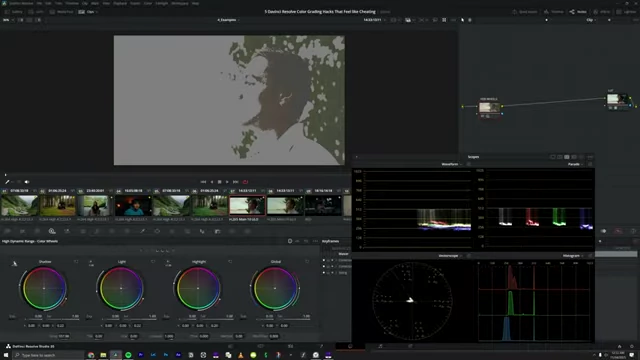Select clip 09 dark thumbnail

[x=323, y=205]
